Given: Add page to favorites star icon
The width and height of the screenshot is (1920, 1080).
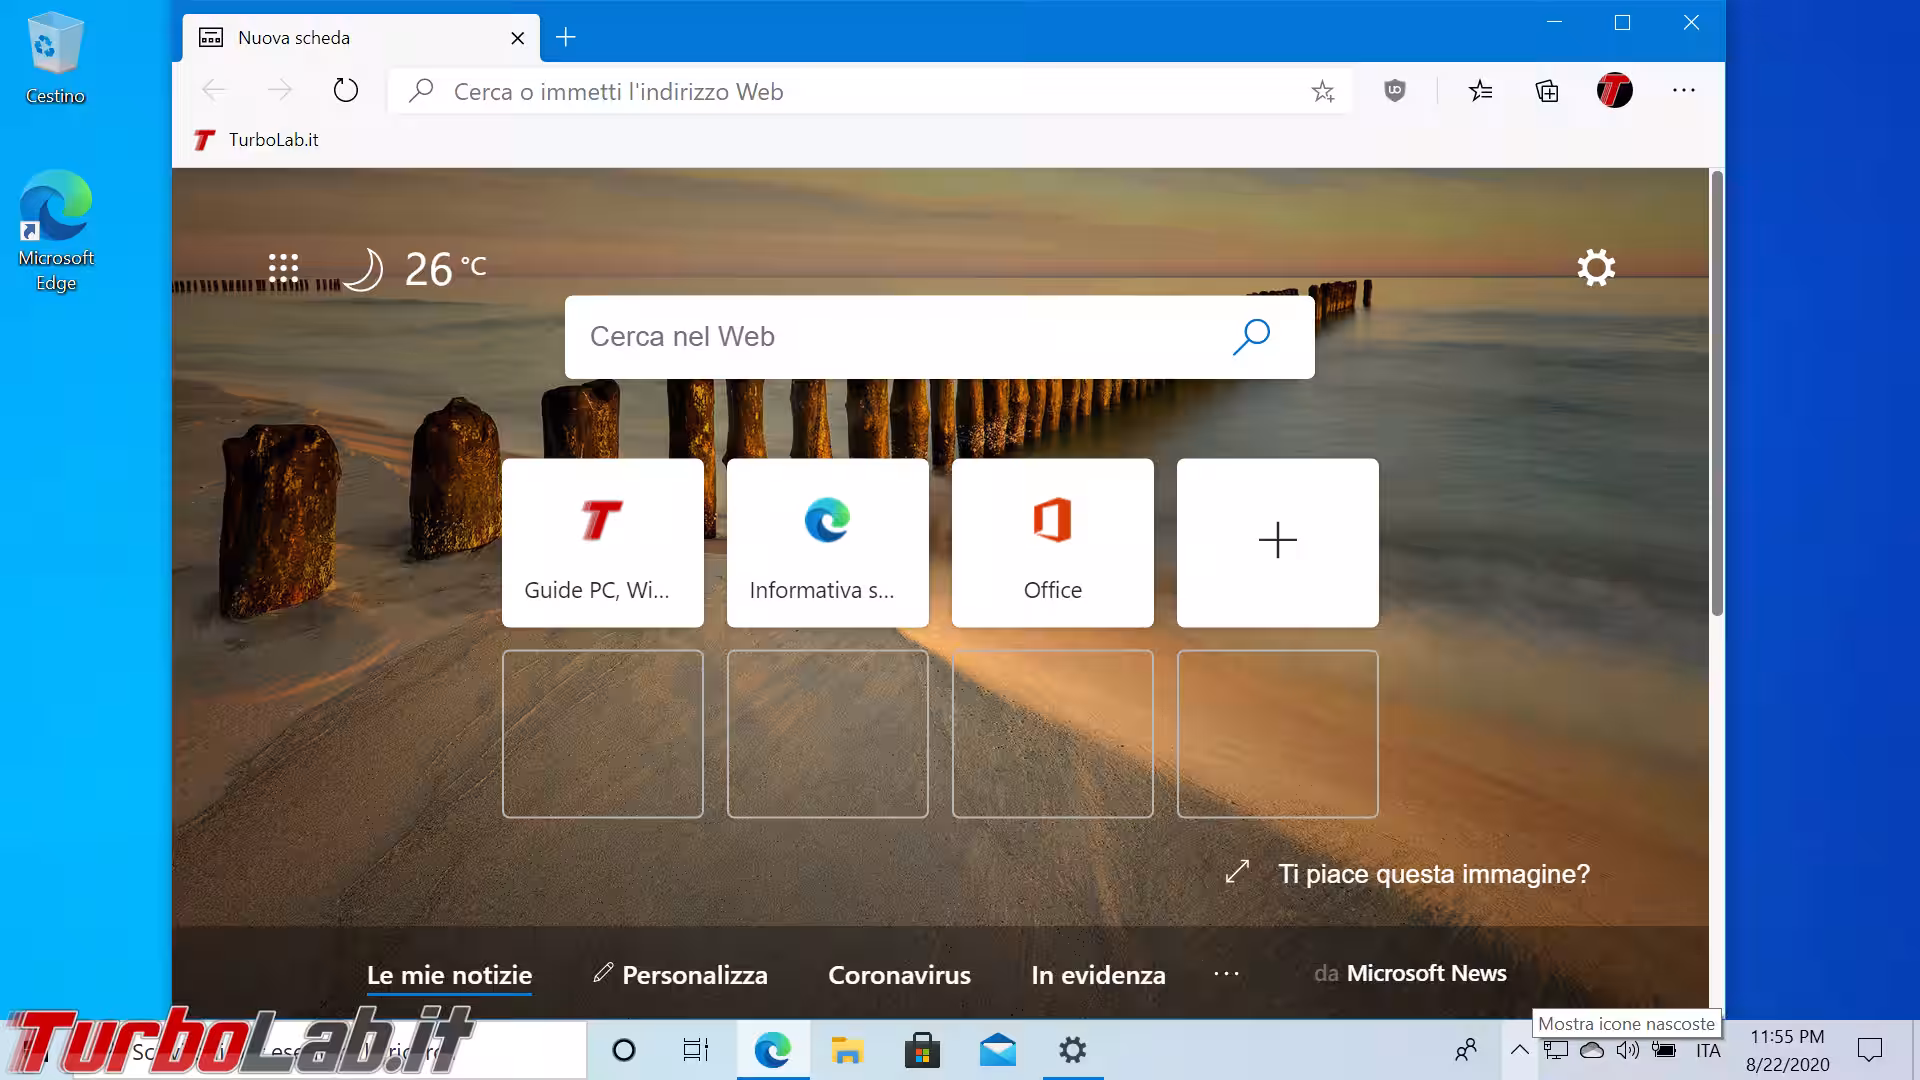Looking at the screenshot, I should (x=1322, y=92).
